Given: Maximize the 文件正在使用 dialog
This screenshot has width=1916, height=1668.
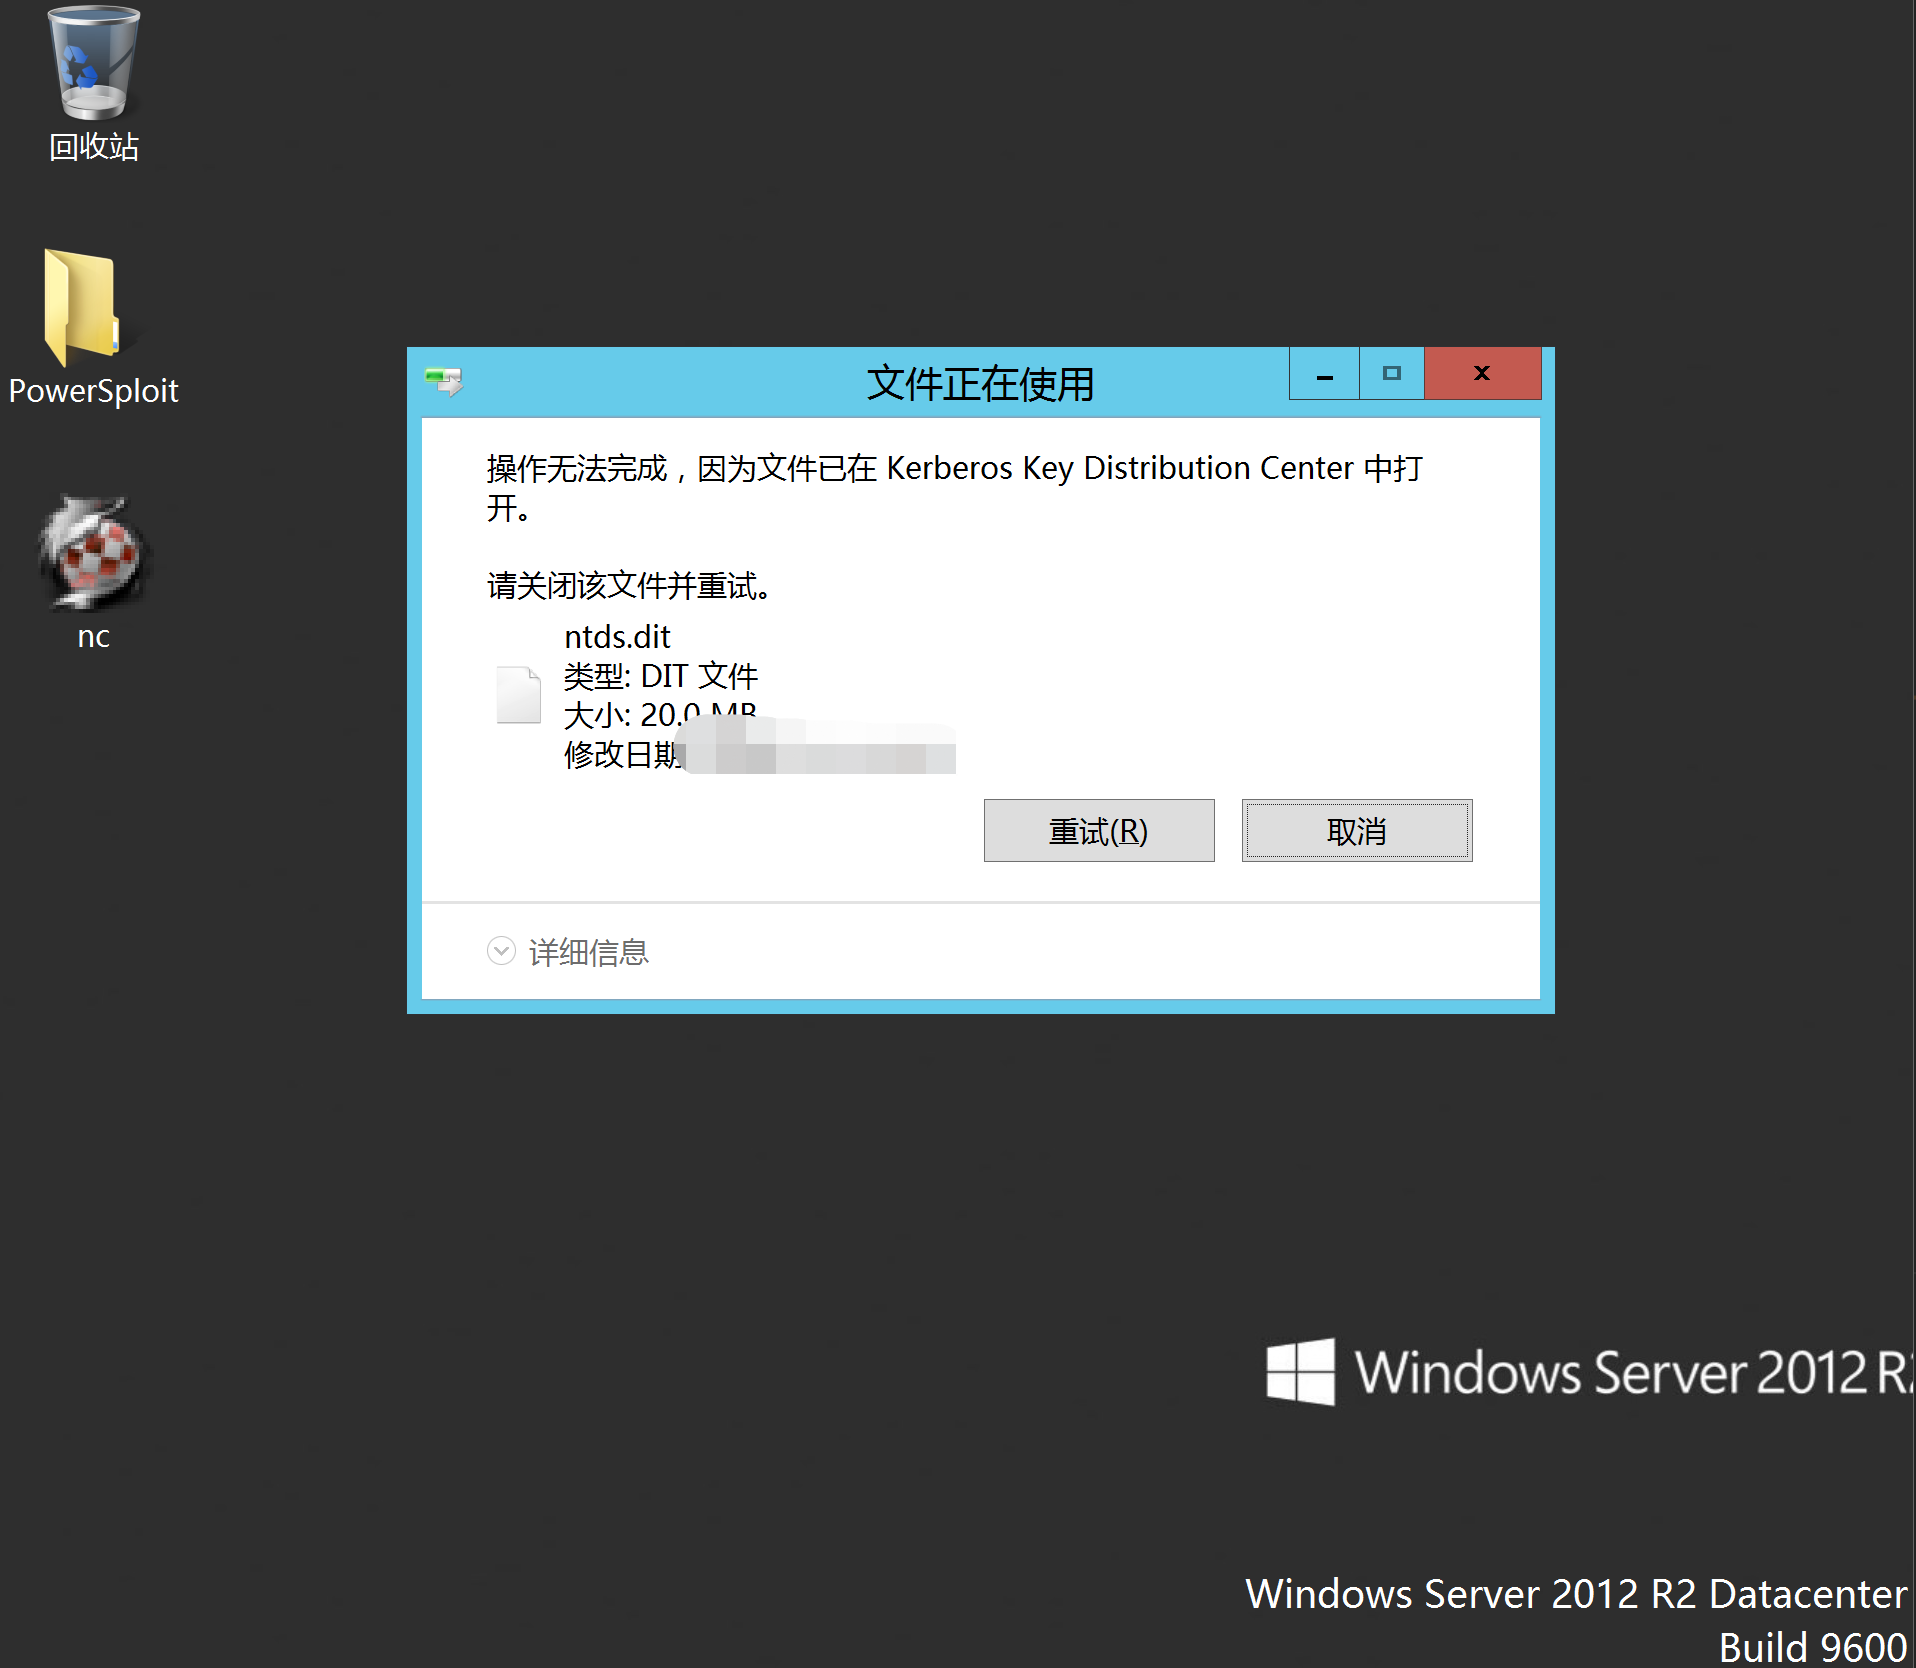Looking at the screenshot, I should (x=1391, y=375).
